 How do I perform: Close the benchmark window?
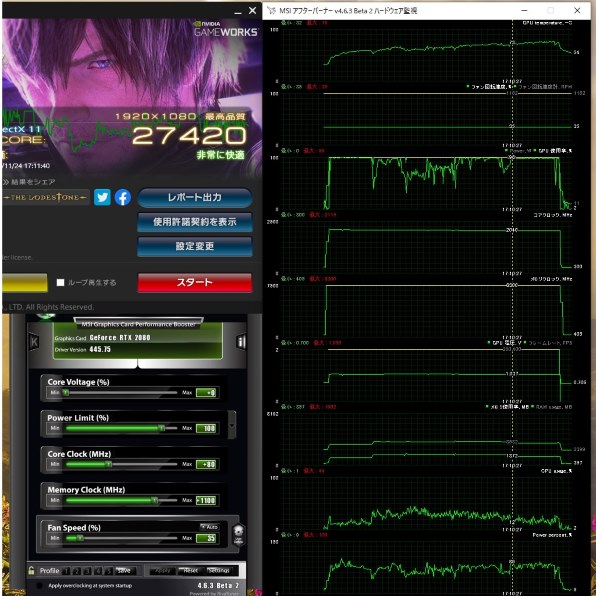pyautogui.click(x=252, y=11)
